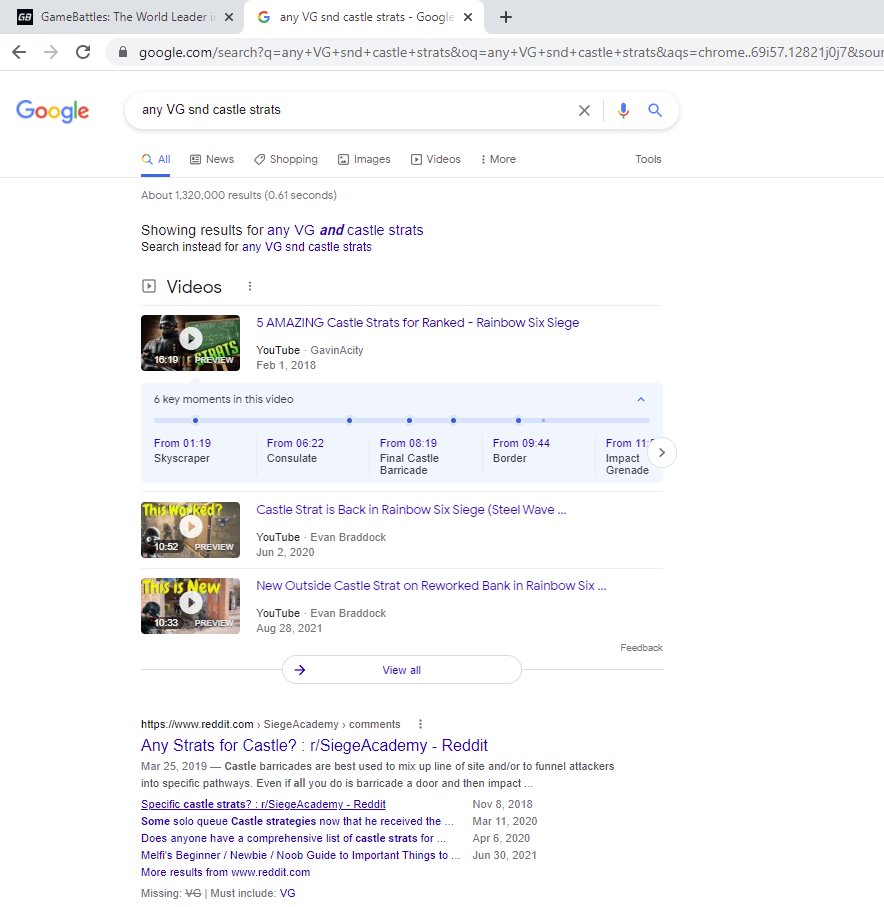
Task: Play 'This Worked?' video thumbnail
Action: click(x=190, y=529)
